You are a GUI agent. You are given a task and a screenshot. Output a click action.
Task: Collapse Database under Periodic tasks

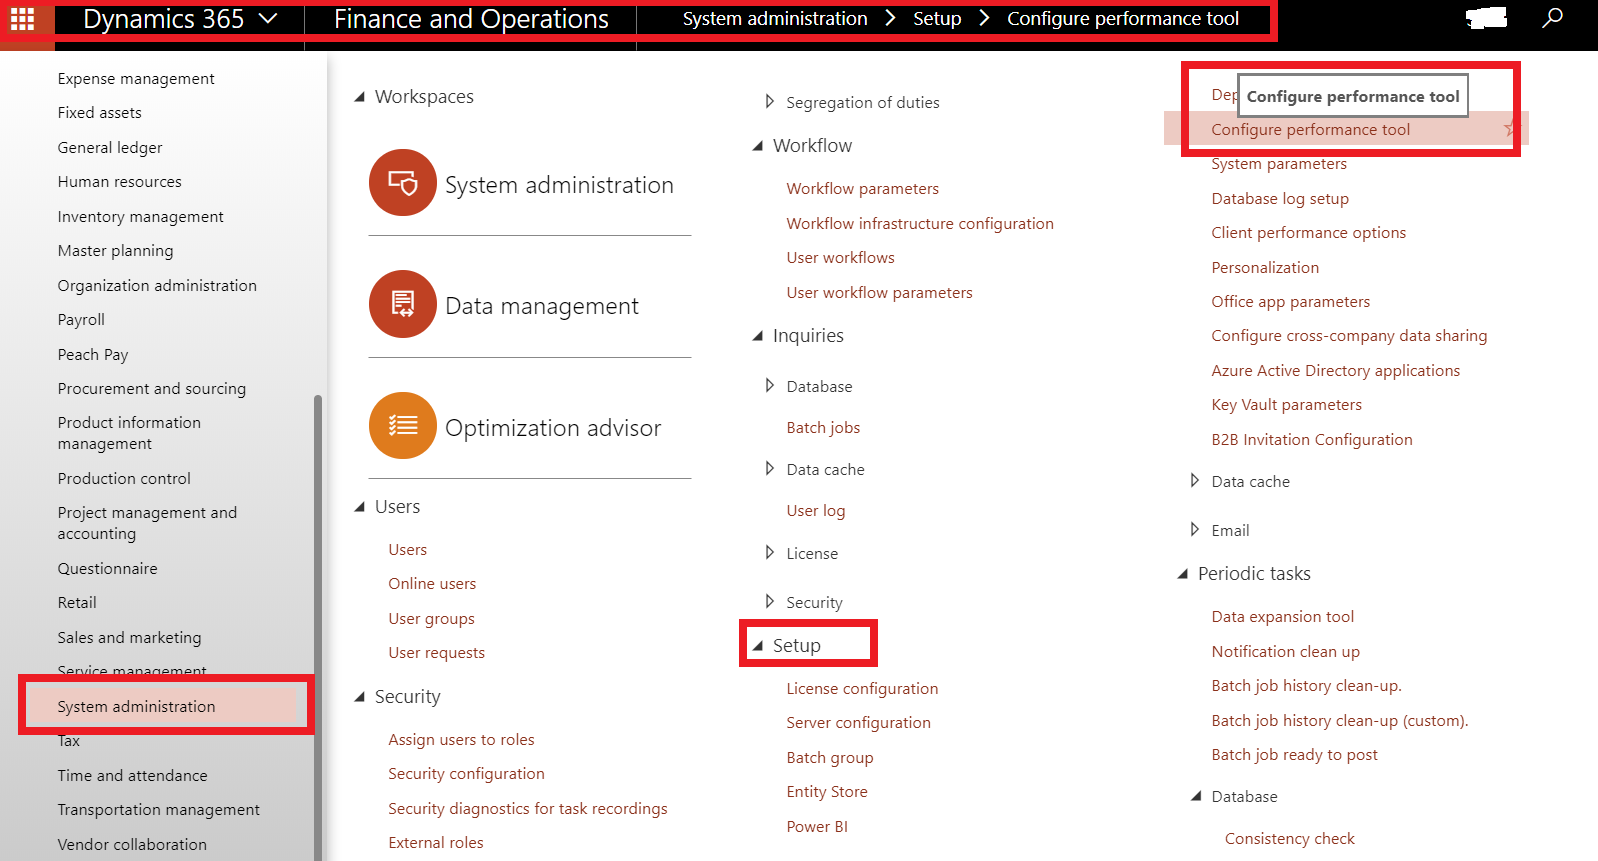(1196, 796)
